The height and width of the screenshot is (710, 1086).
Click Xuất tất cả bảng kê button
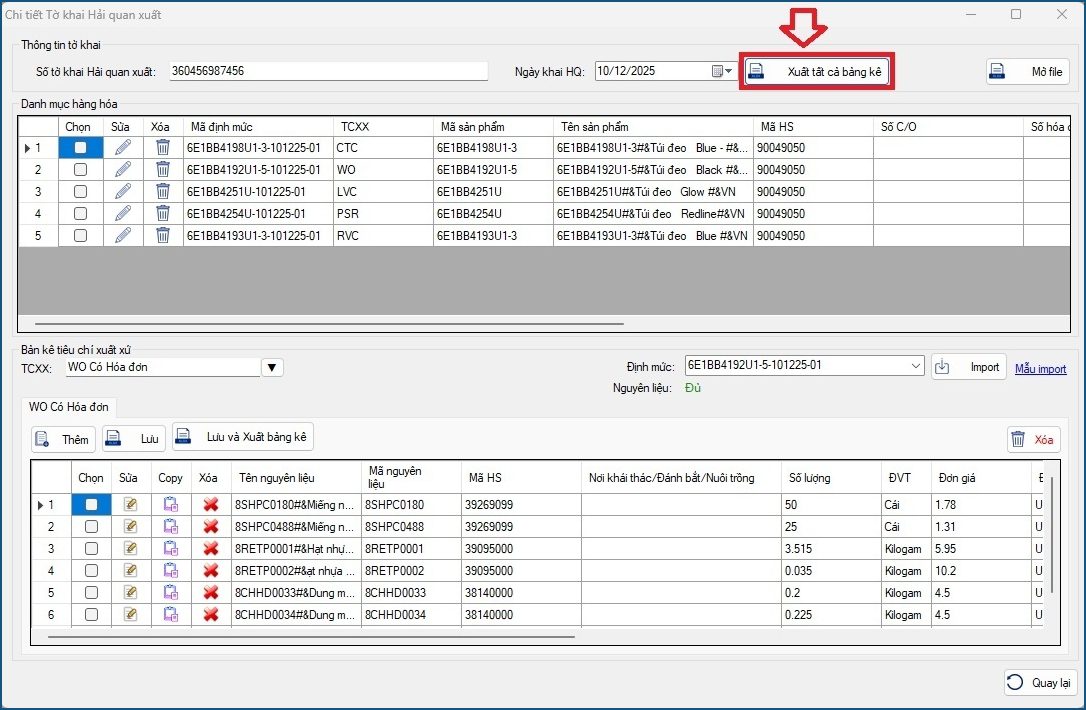[817, 72]
